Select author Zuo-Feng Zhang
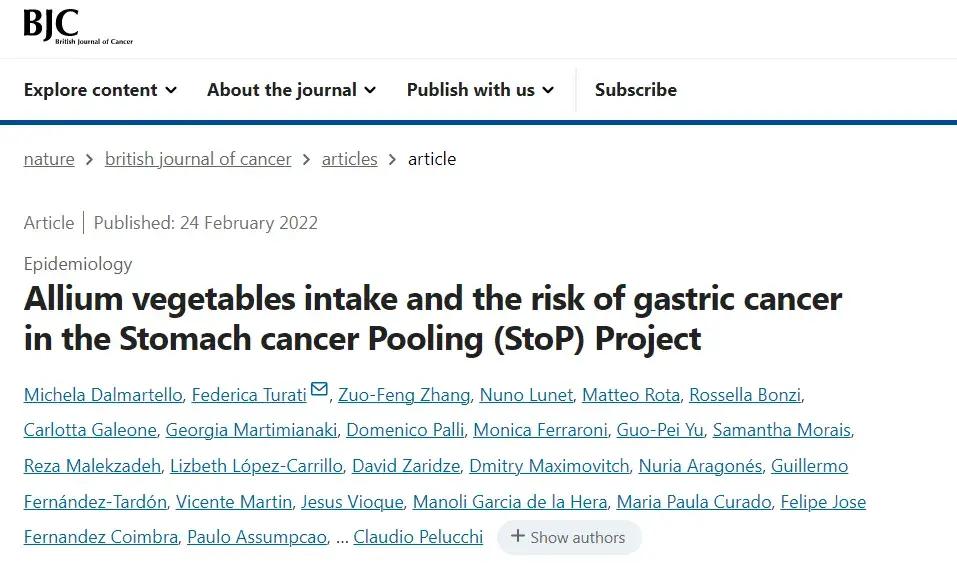 click(403, 395)
